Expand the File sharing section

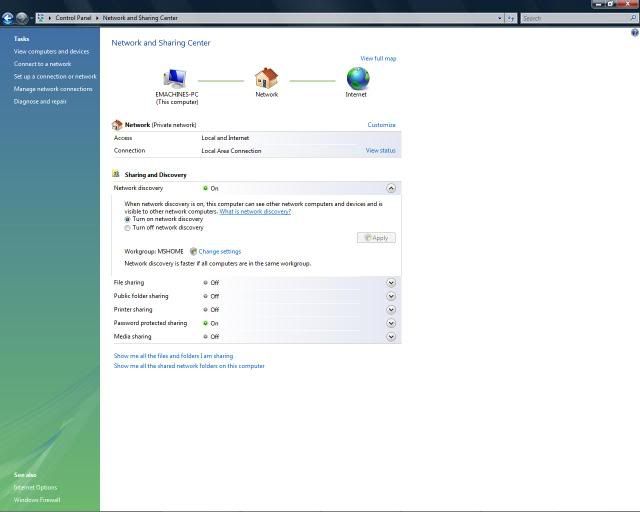point(391,283)
